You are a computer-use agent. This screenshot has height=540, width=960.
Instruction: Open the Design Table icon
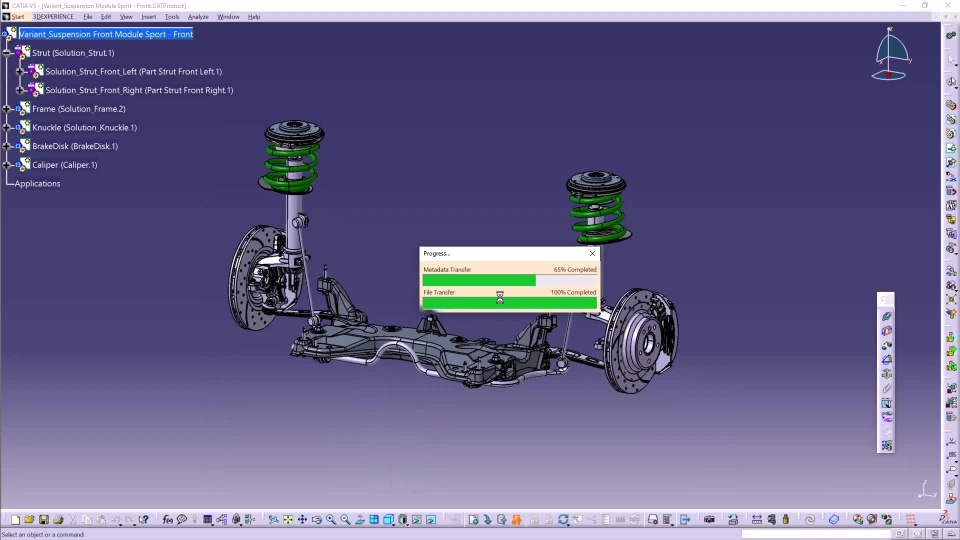208,520
